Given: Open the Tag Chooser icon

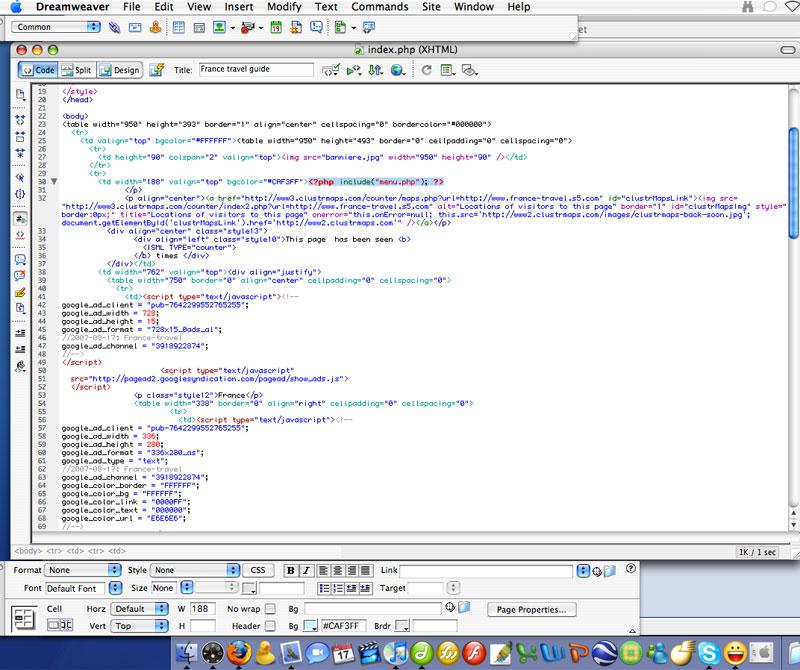Looking at the screenshot, I should pos(368,27).
